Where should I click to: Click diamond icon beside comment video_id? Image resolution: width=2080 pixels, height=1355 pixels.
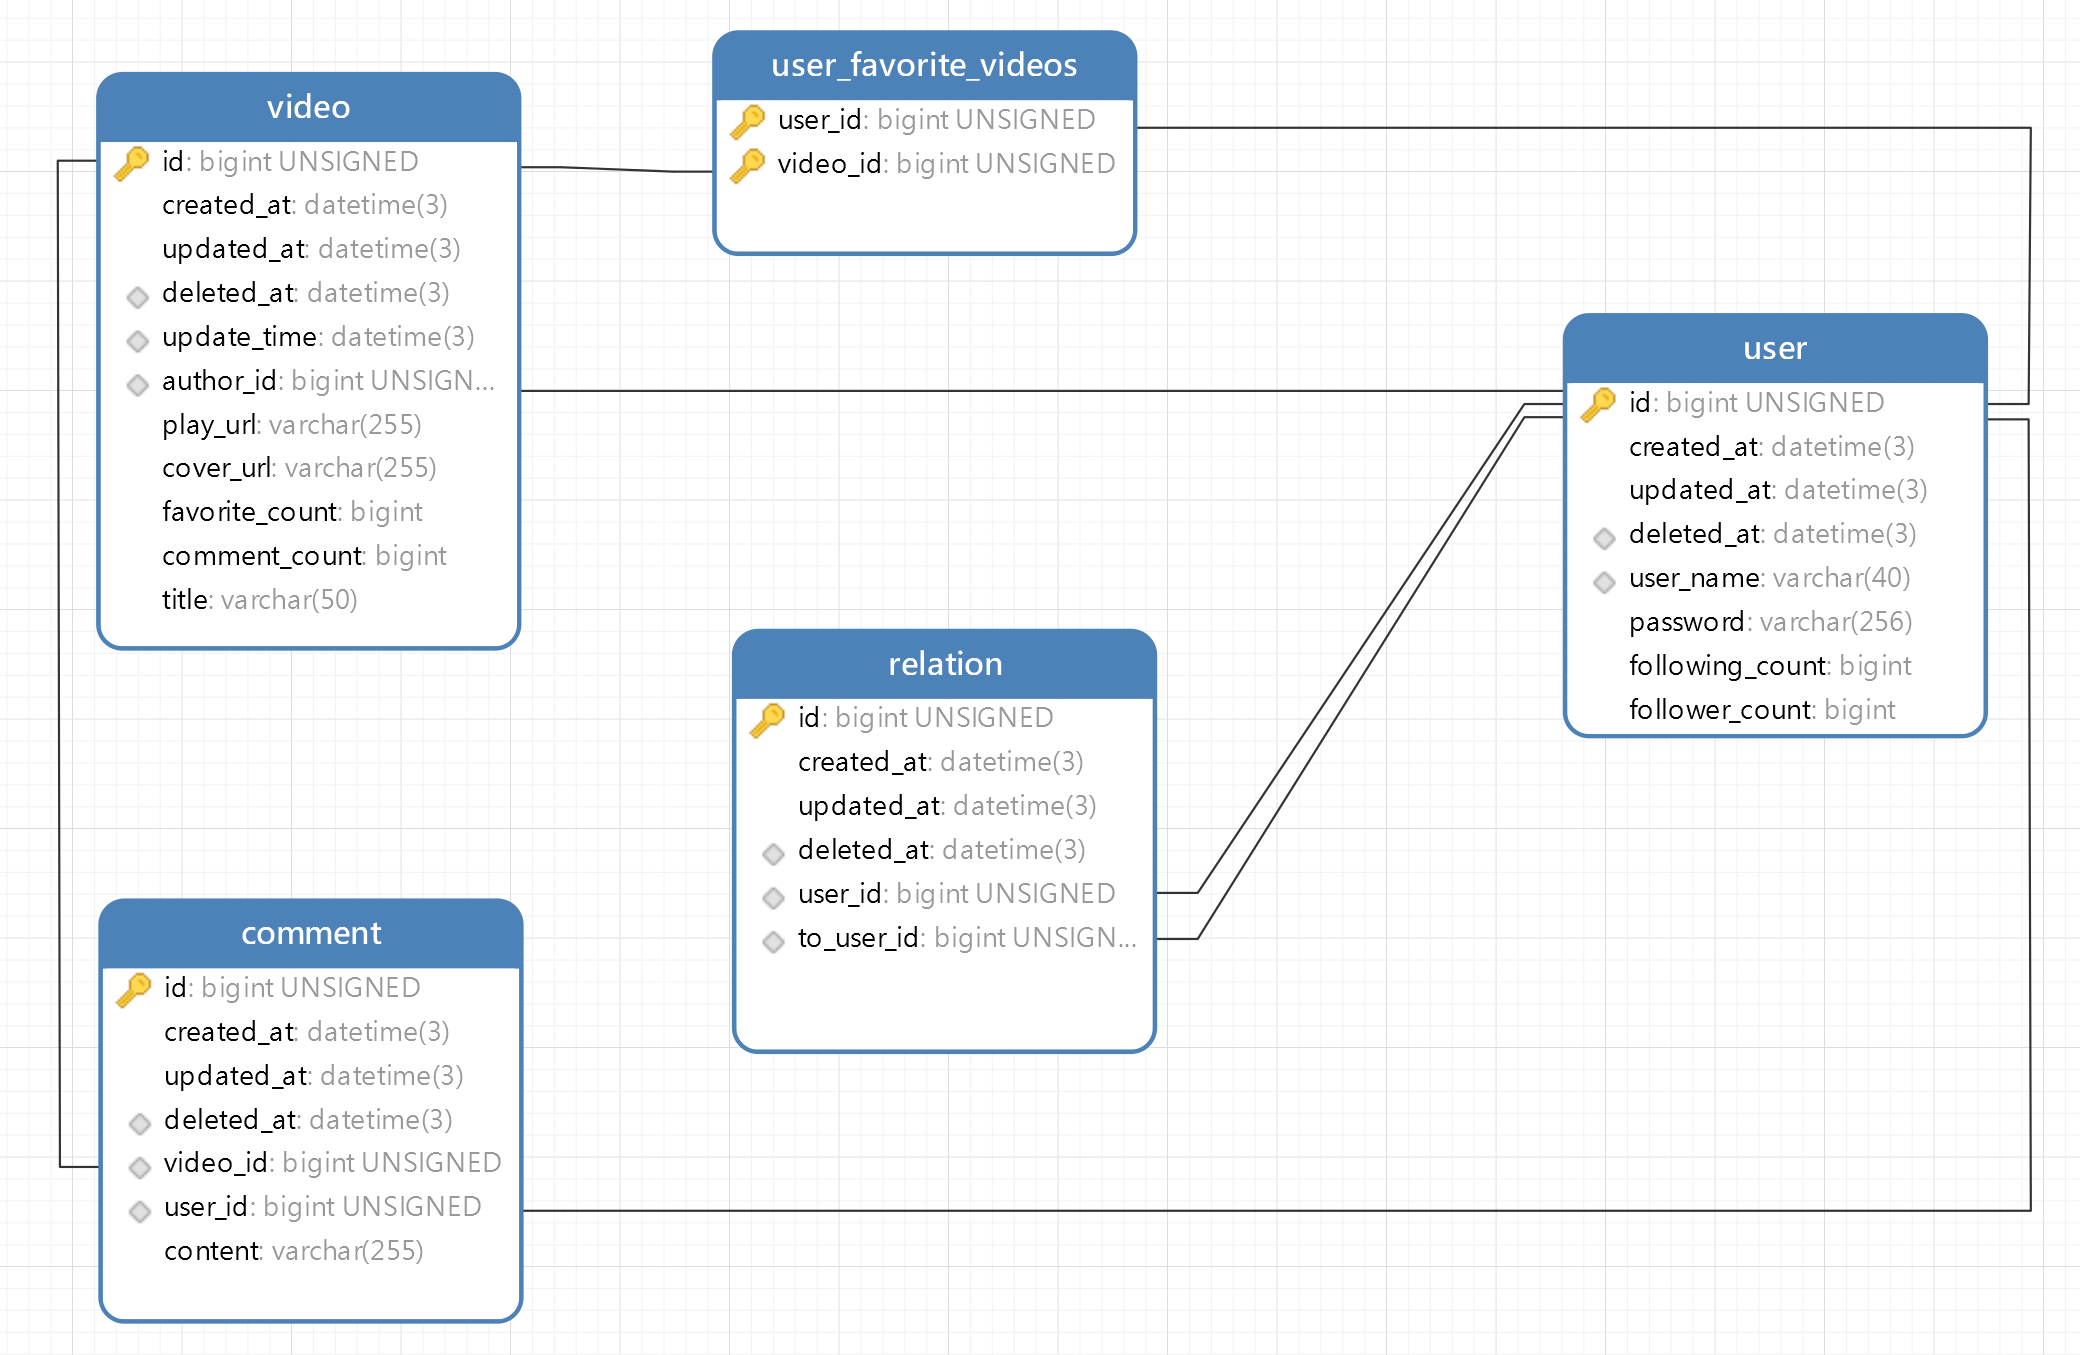point(140,1166)
